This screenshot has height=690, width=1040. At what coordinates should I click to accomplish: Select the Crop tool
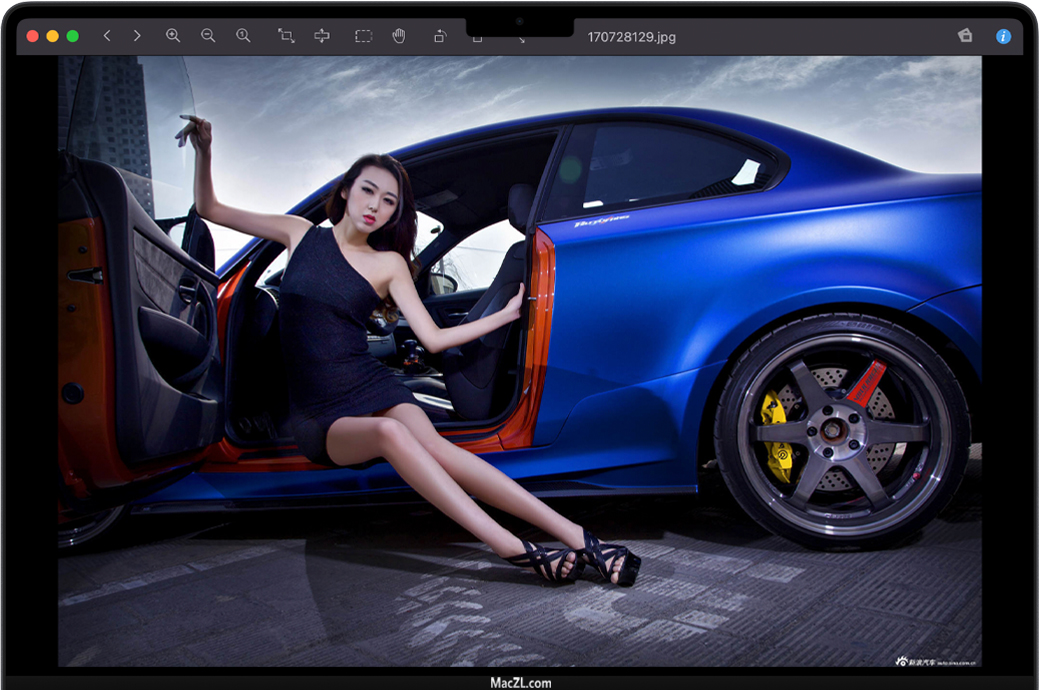[286, 36]
